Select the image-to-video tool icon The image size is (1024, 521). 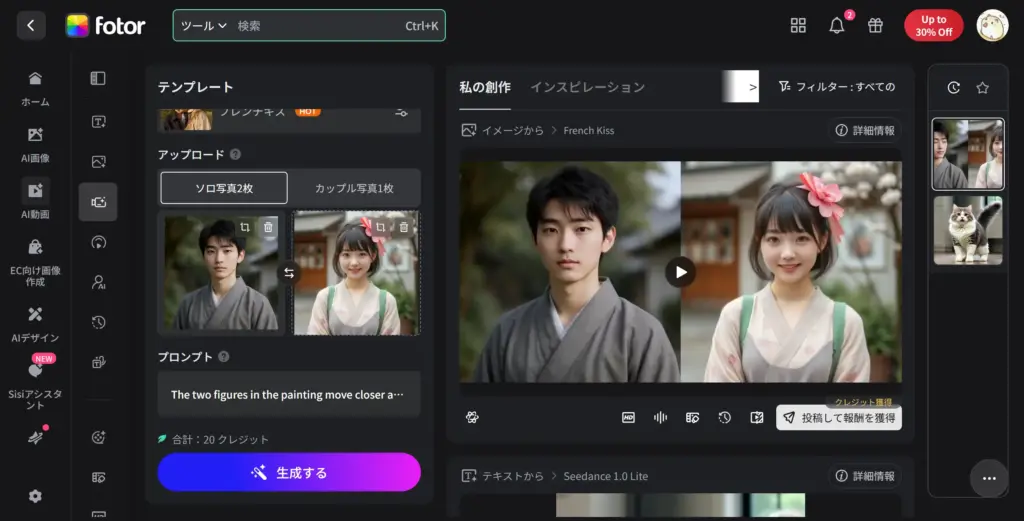coord(99,161)
